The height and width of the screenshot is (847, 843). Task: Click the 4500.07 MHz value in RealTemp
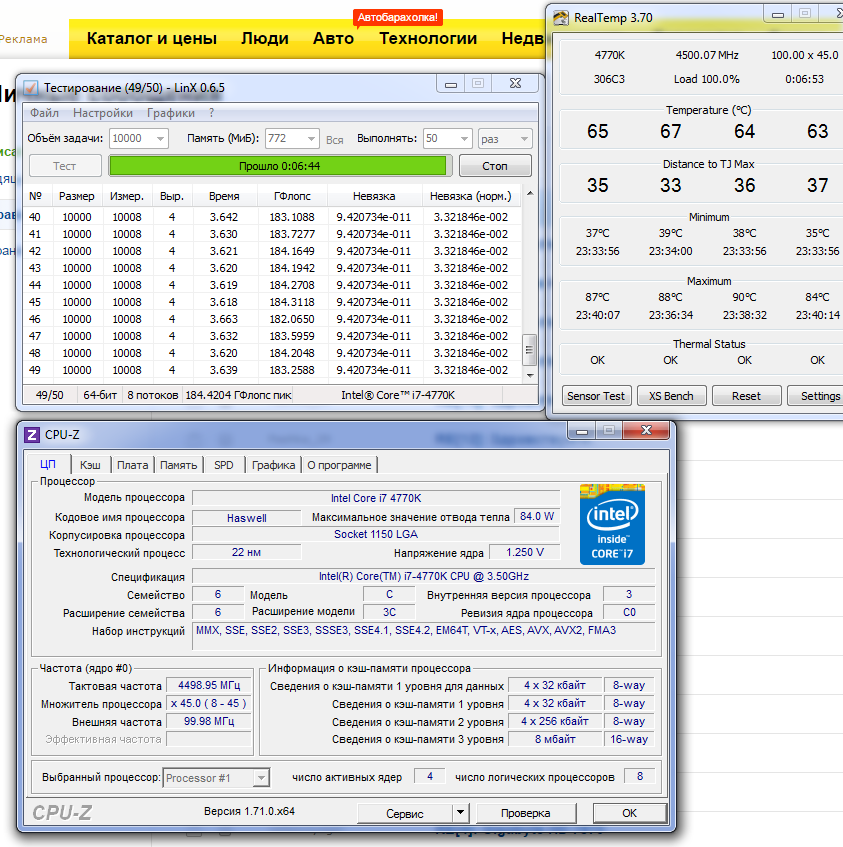(707, 55)
